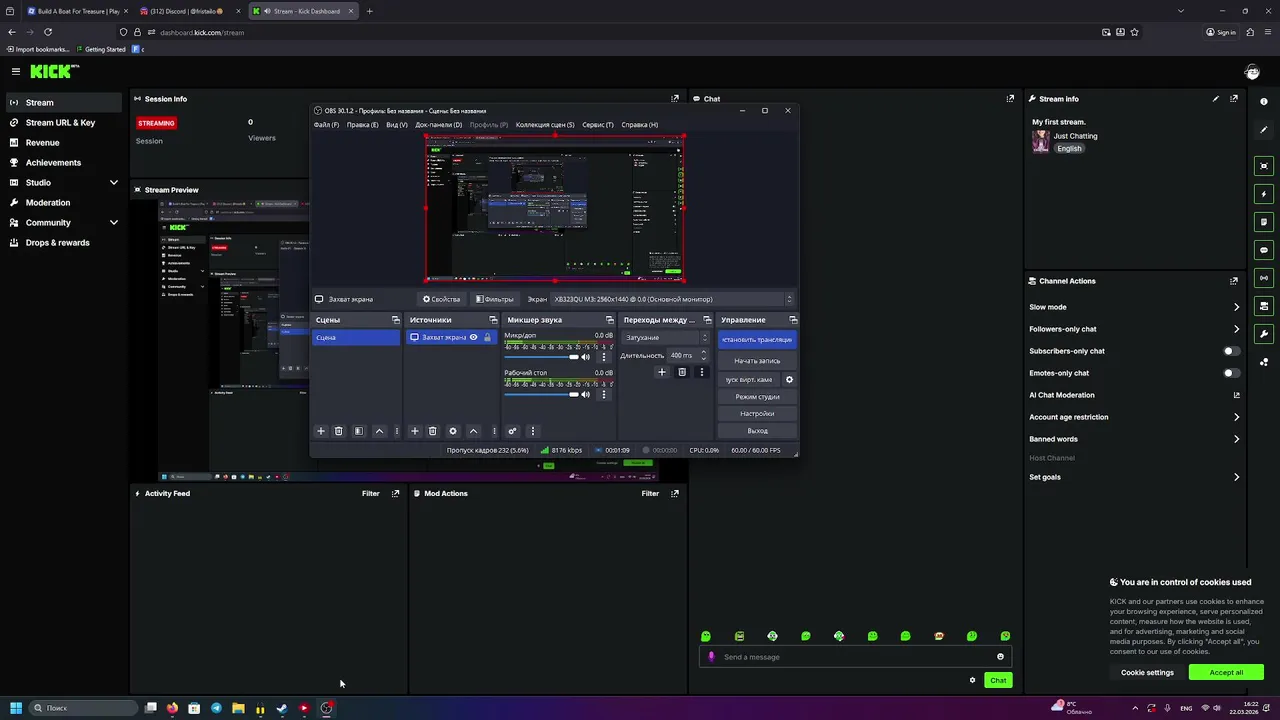Open Cookie settings
Viewport: 1280px width, 720px height.
1147,672
